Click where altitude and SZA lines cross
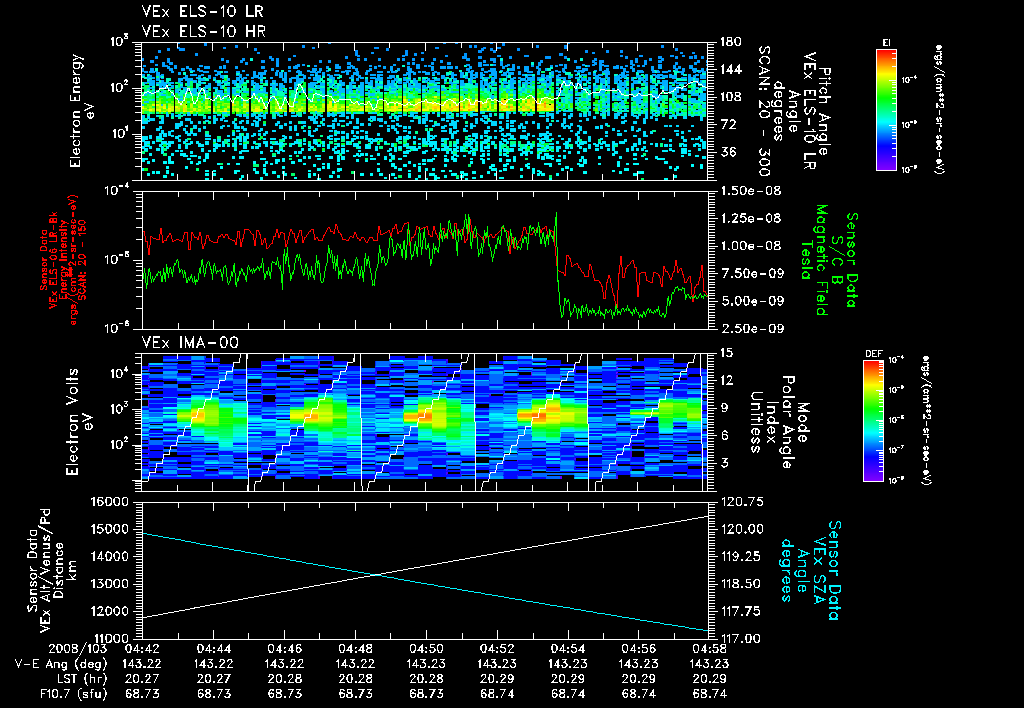1024x708 pixels. (x=376, y=575)
